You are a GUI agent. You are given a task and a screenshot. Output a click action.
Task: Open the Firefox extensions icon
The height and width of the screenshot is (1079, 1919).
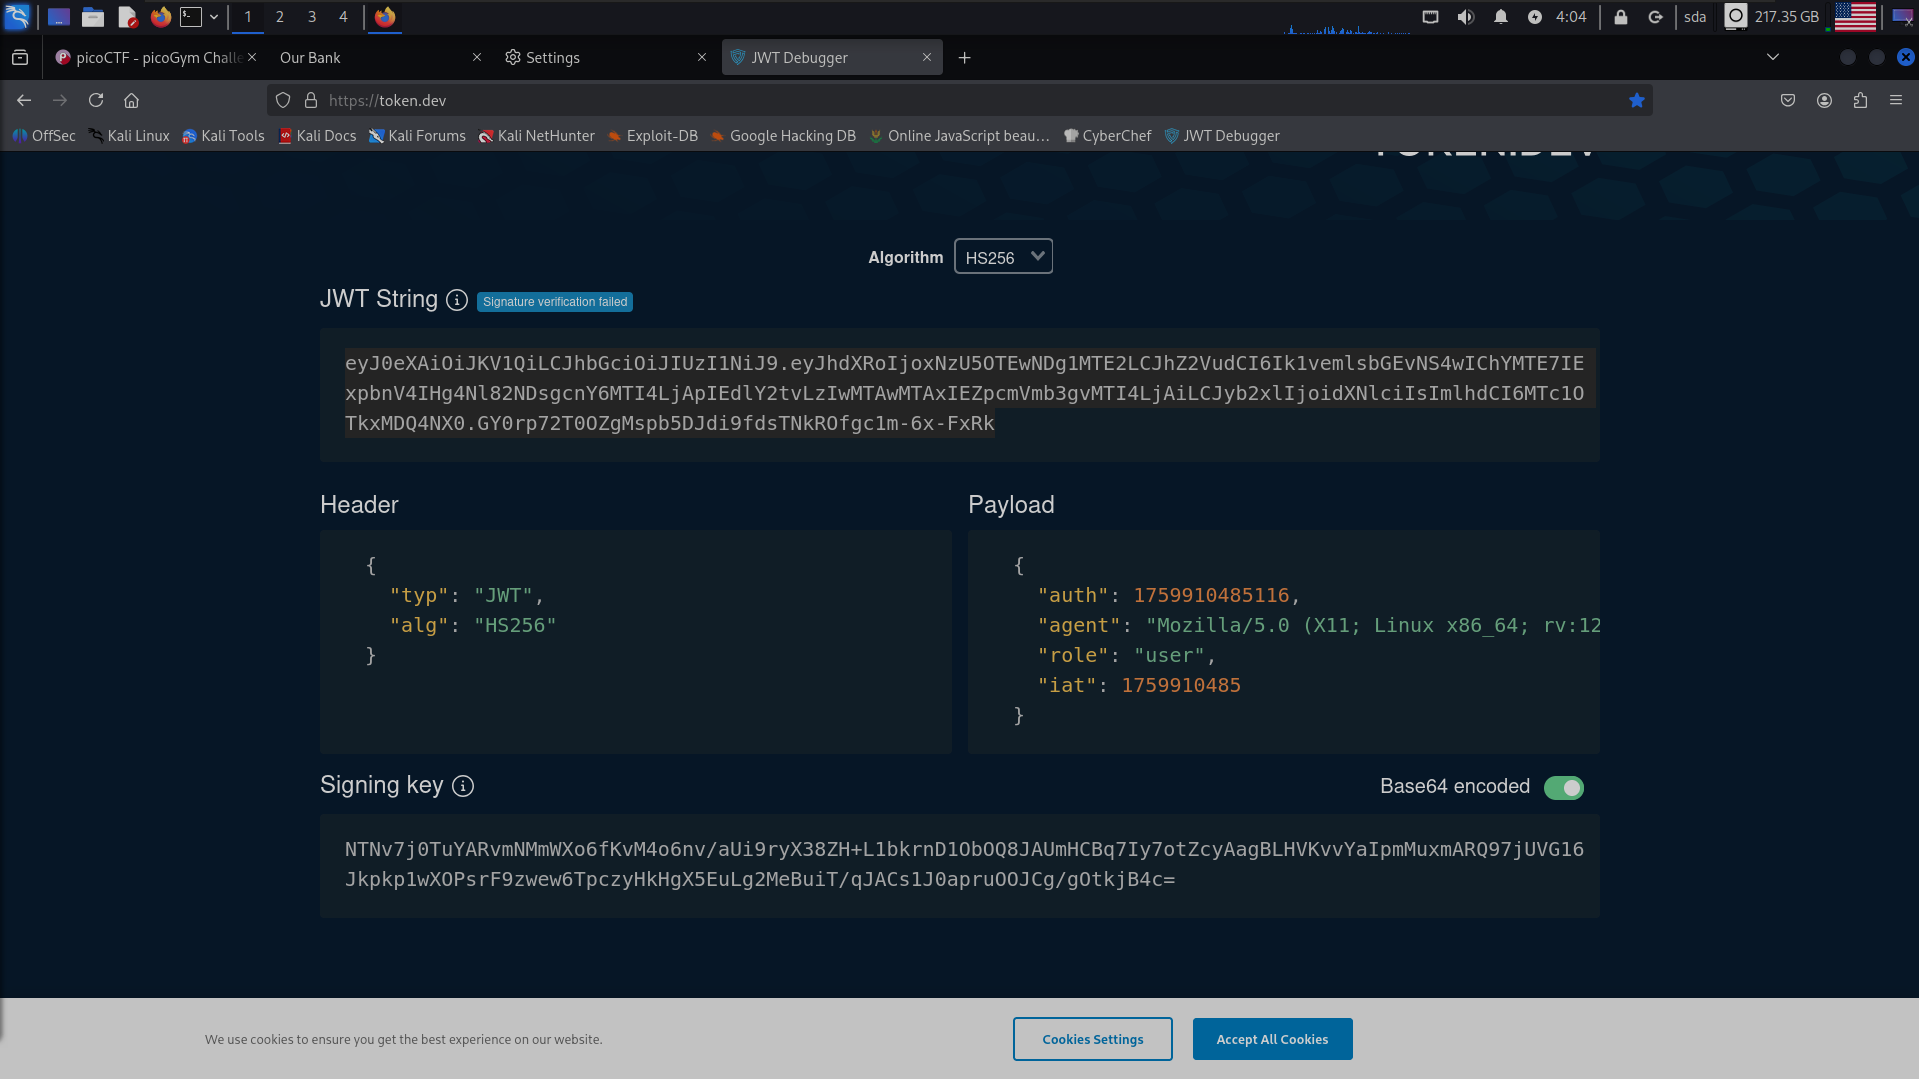(1860, 100)
